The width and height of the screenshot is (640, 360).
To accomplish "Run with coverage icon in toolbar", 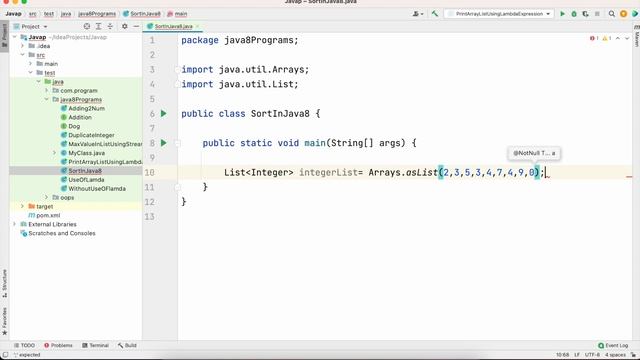I will tap(585, 14).
